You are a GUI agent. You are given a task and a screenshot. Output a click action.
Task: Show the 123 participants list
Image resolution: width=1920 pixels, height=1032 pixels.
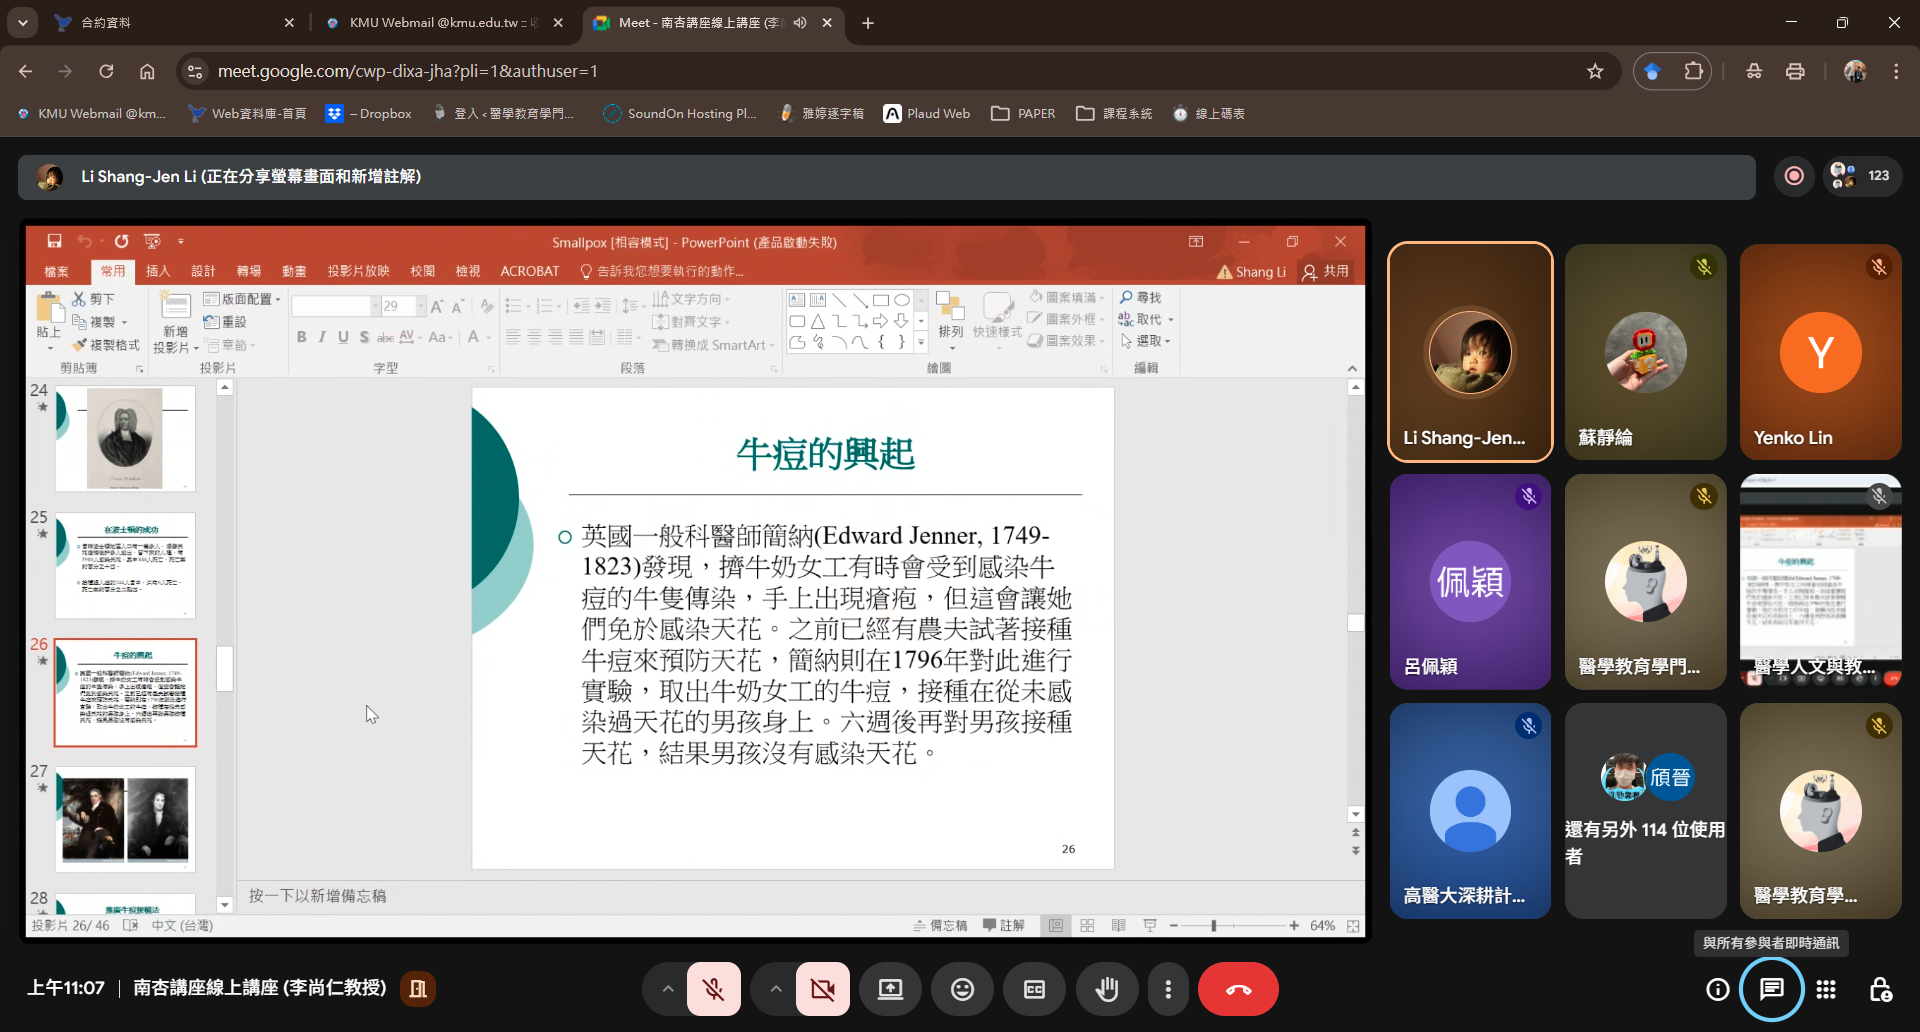click(1862, 176)
